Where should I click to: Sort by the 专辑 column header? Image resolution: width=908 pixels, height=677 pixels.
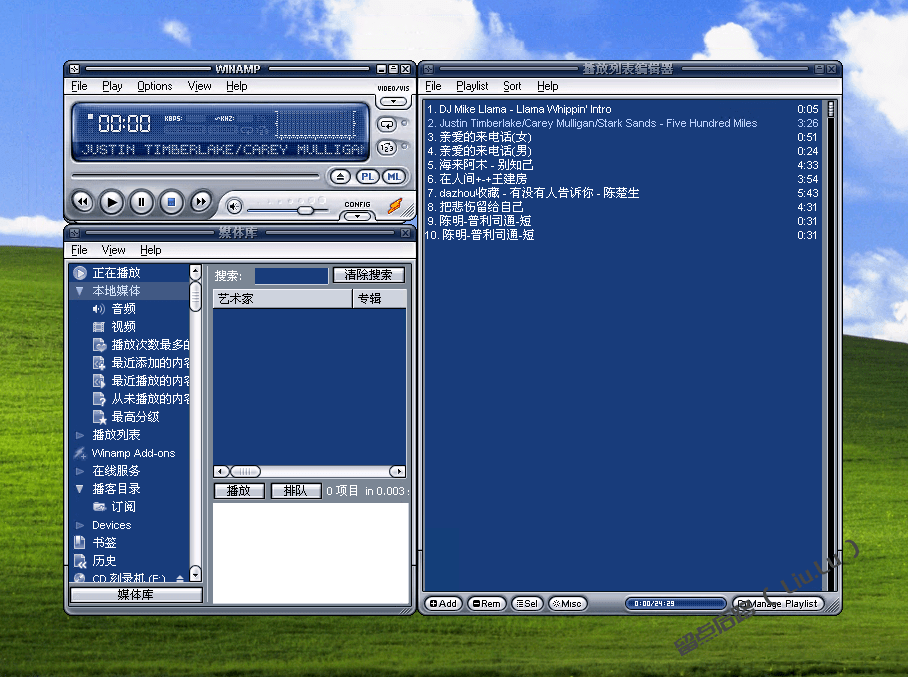380,299
